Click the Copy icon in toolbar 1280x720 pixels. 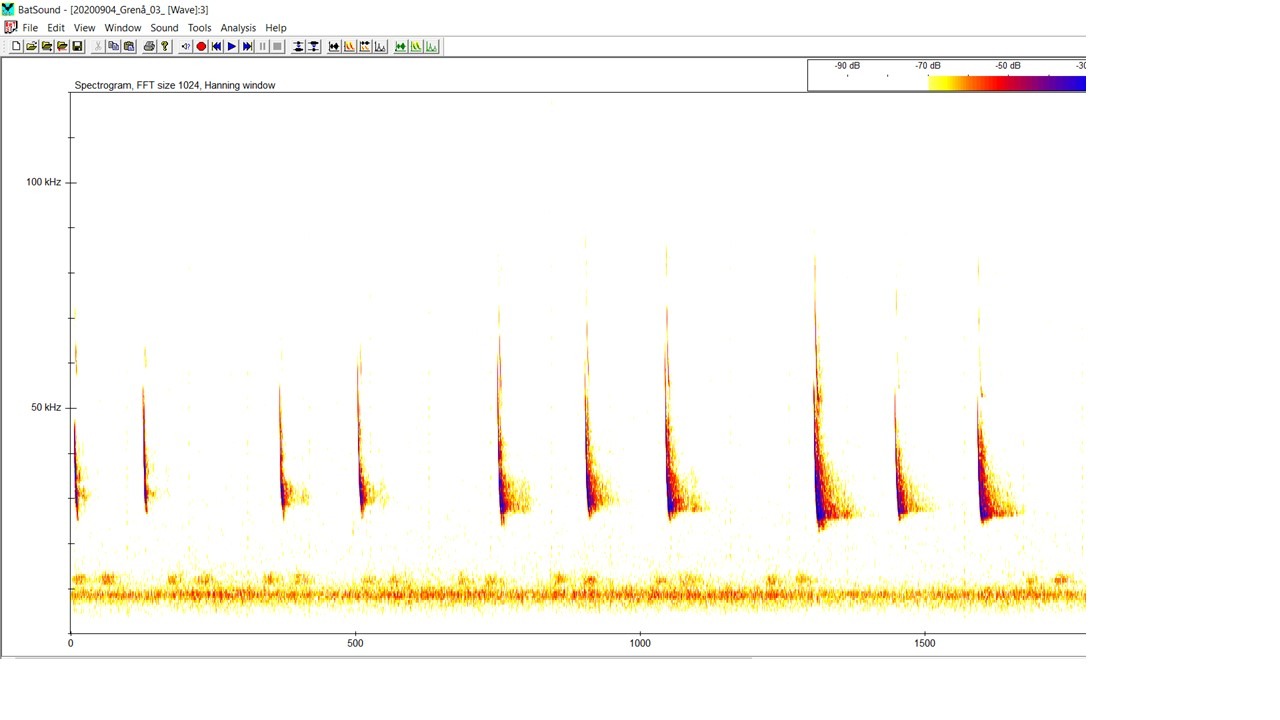(x=113, y=47)
